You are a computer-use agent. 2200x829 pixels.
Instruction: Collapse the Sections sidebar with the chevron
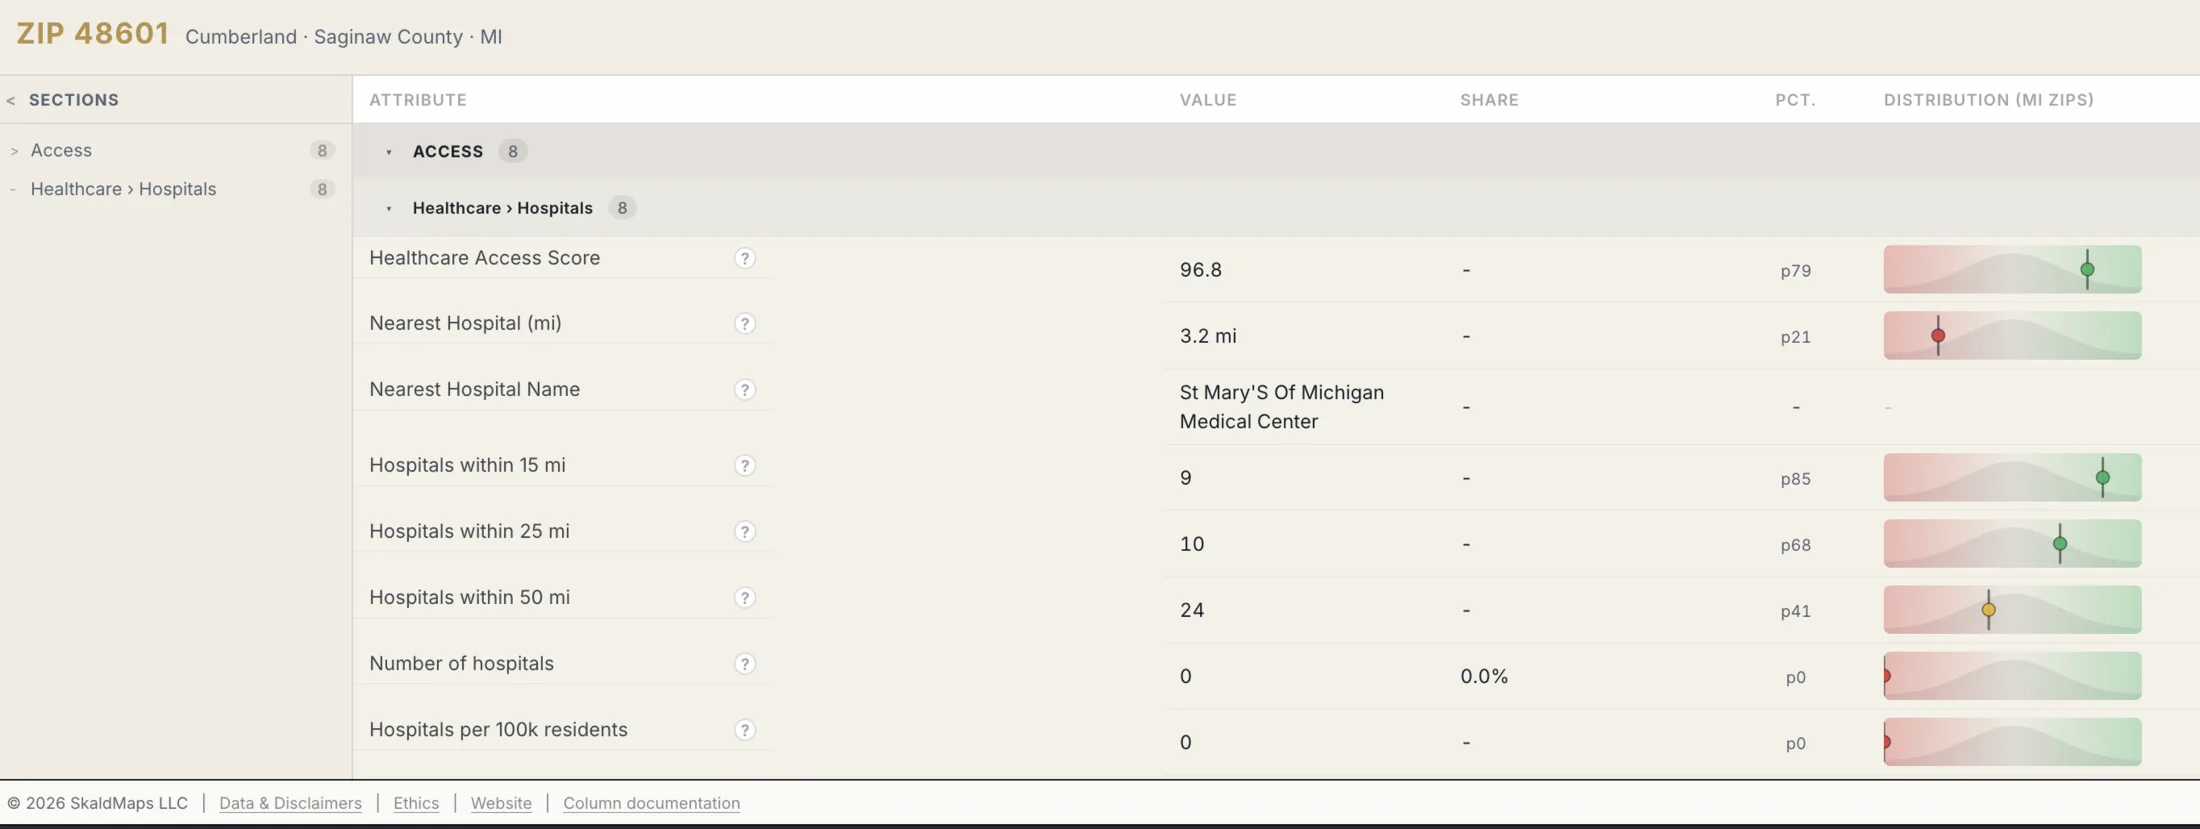(x=11, y=100)
